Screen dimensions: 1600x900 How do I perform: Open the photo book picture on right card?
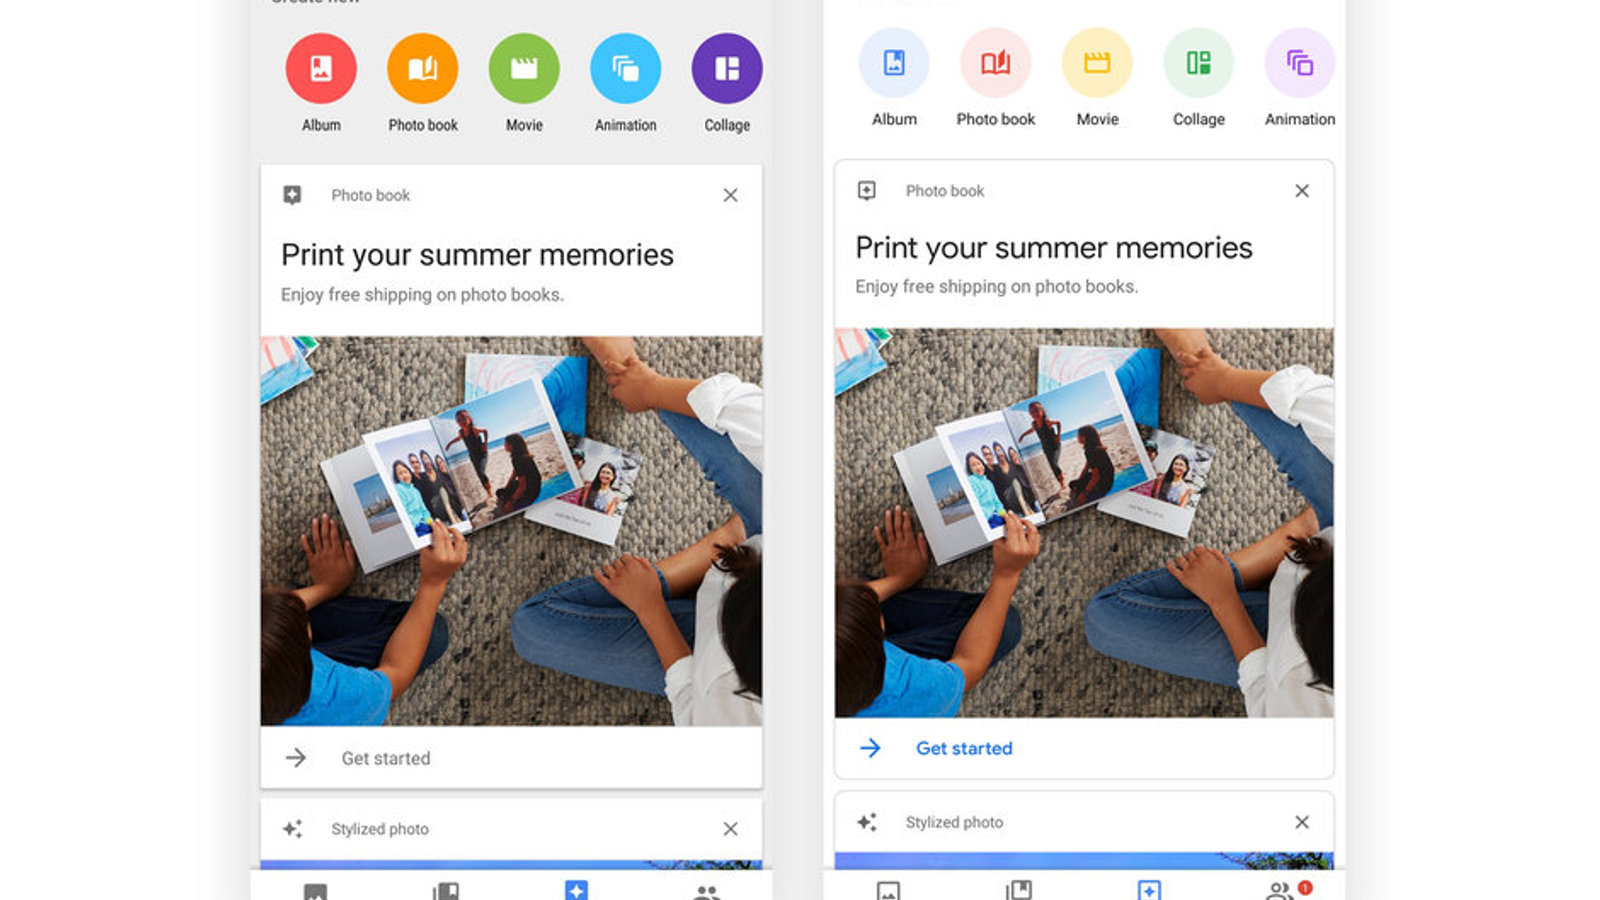(x=1084, y=523)
